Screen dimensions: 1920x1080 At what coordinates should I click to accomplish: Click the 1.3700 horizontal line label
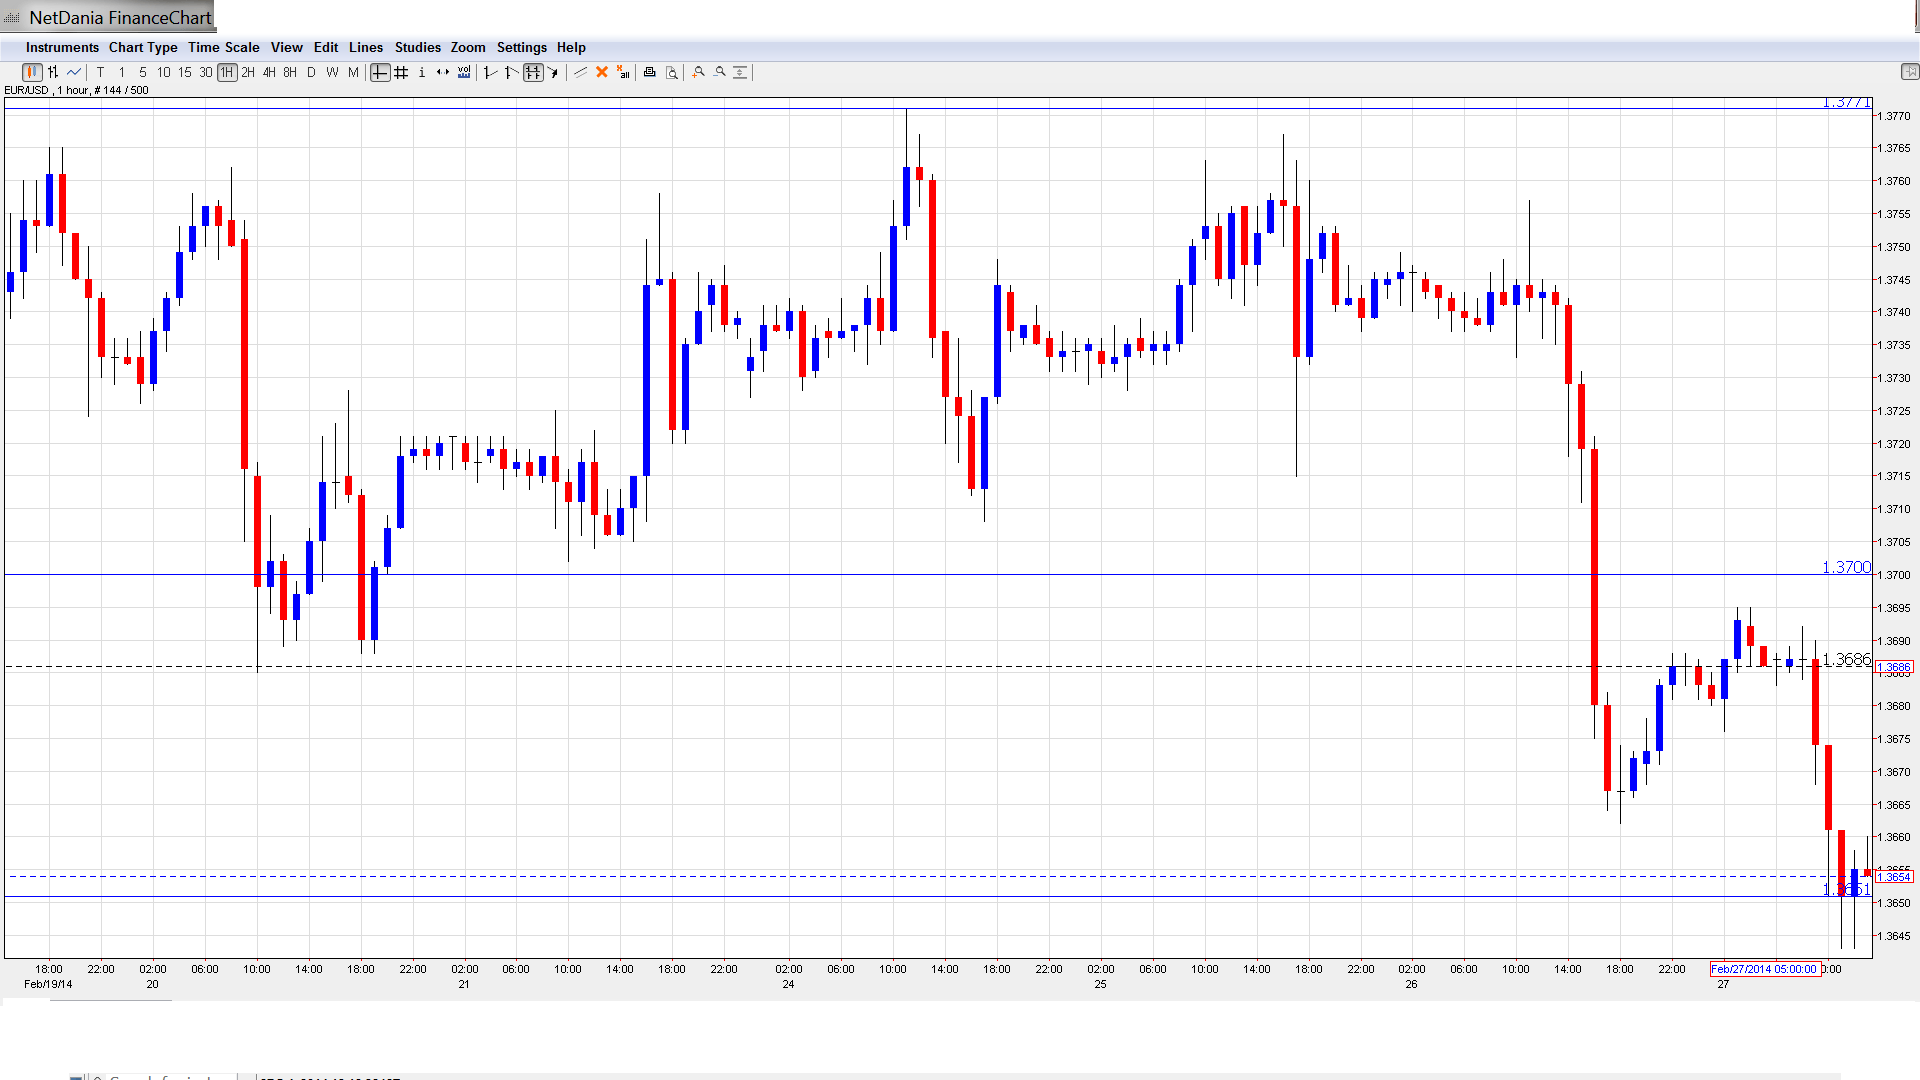pos(1846,567)
